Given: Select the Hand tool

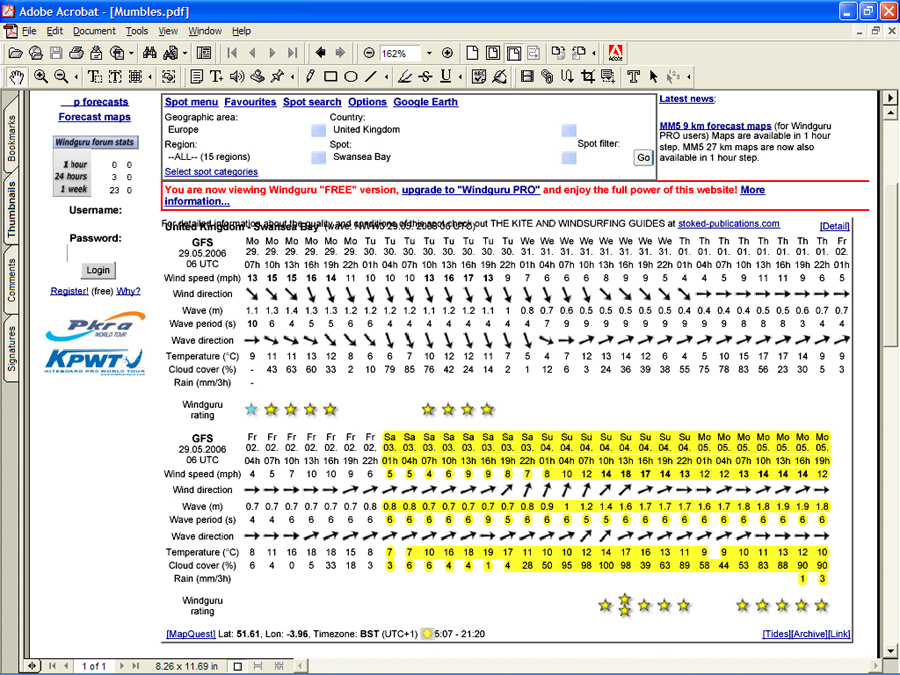Looking at the screenshot, I should 16,76.
